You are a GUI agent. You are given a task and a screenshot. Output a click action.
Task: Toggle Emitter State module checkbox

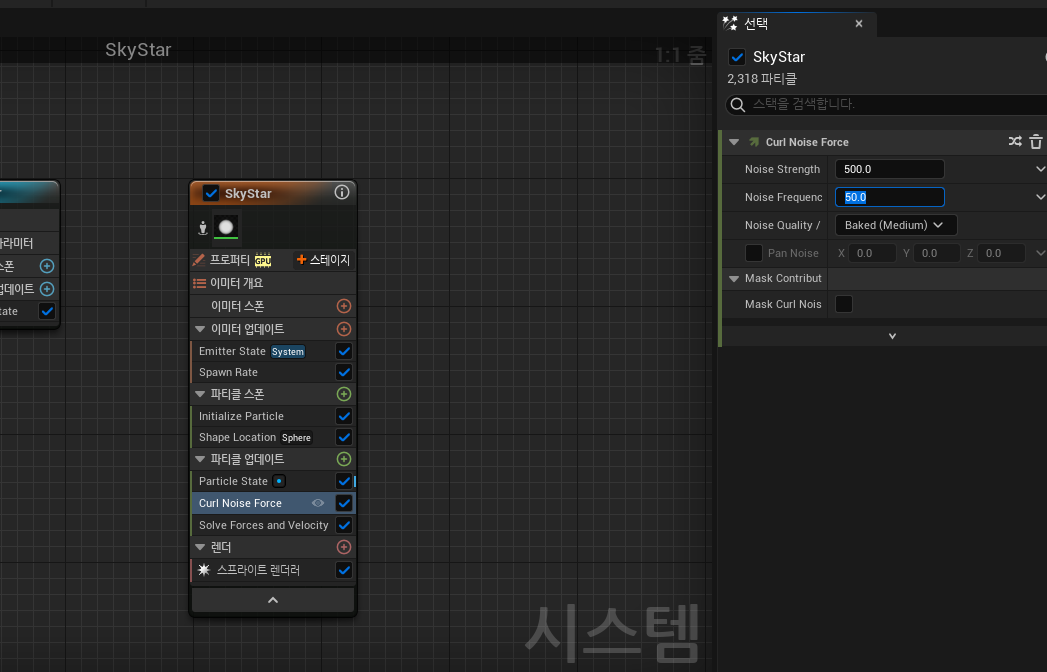point(344,351)
